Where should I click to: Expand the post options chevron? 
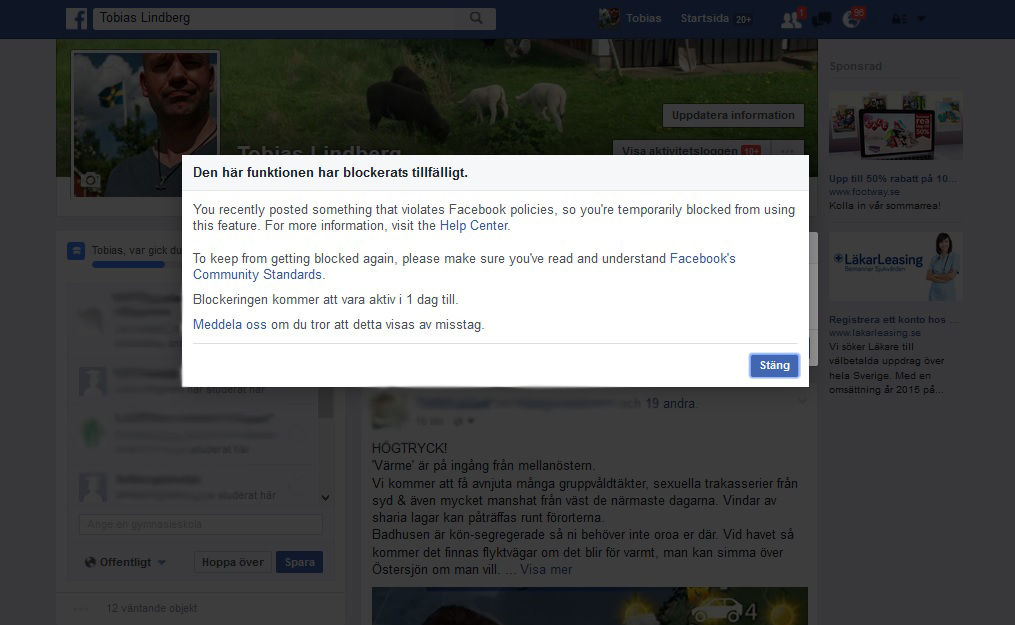tap(801, 401)
